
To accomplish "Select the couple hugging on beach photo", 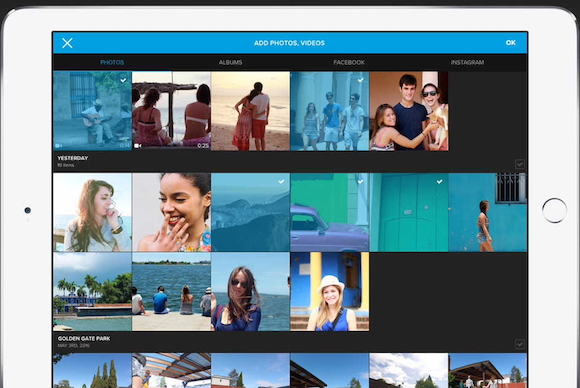I will click(x=250, y=111).
